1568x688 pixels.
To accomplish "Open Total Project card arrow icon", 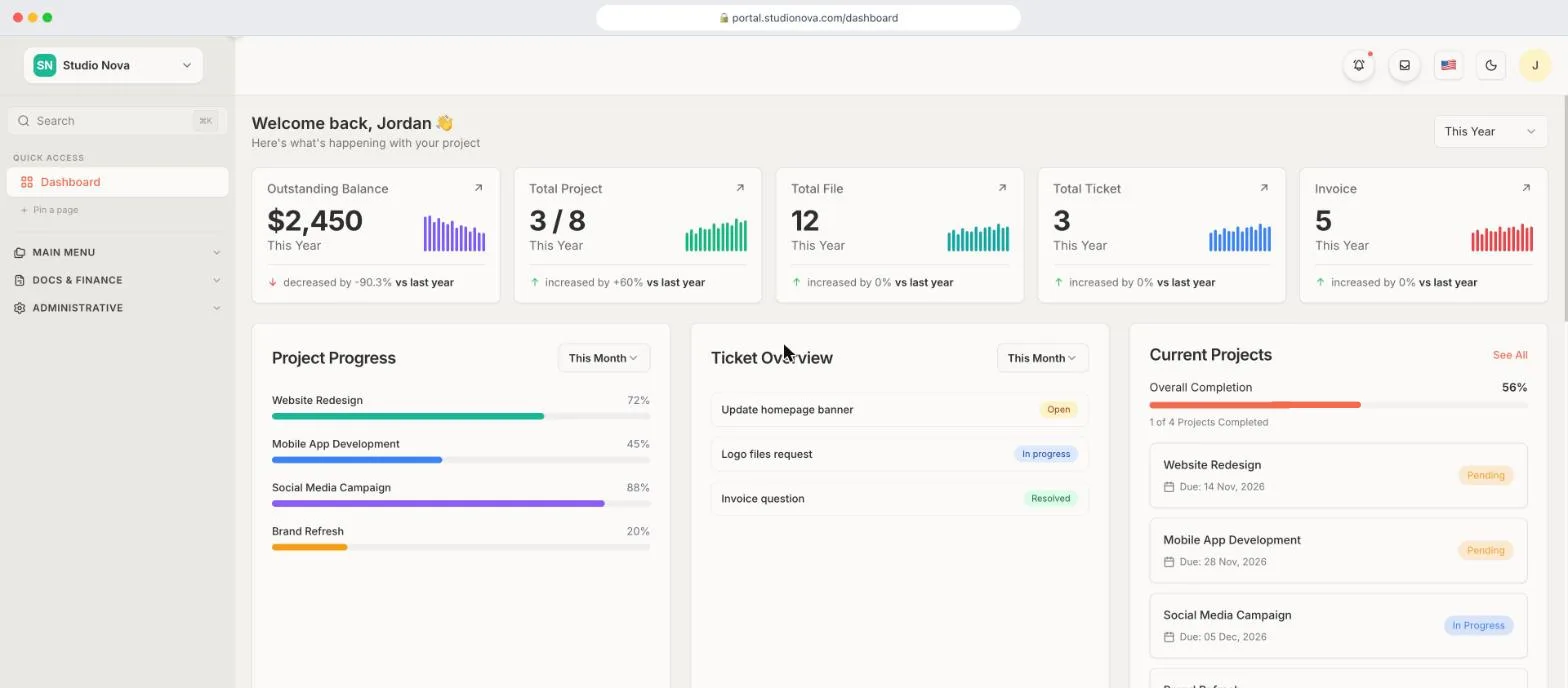I will pos(740,188).
